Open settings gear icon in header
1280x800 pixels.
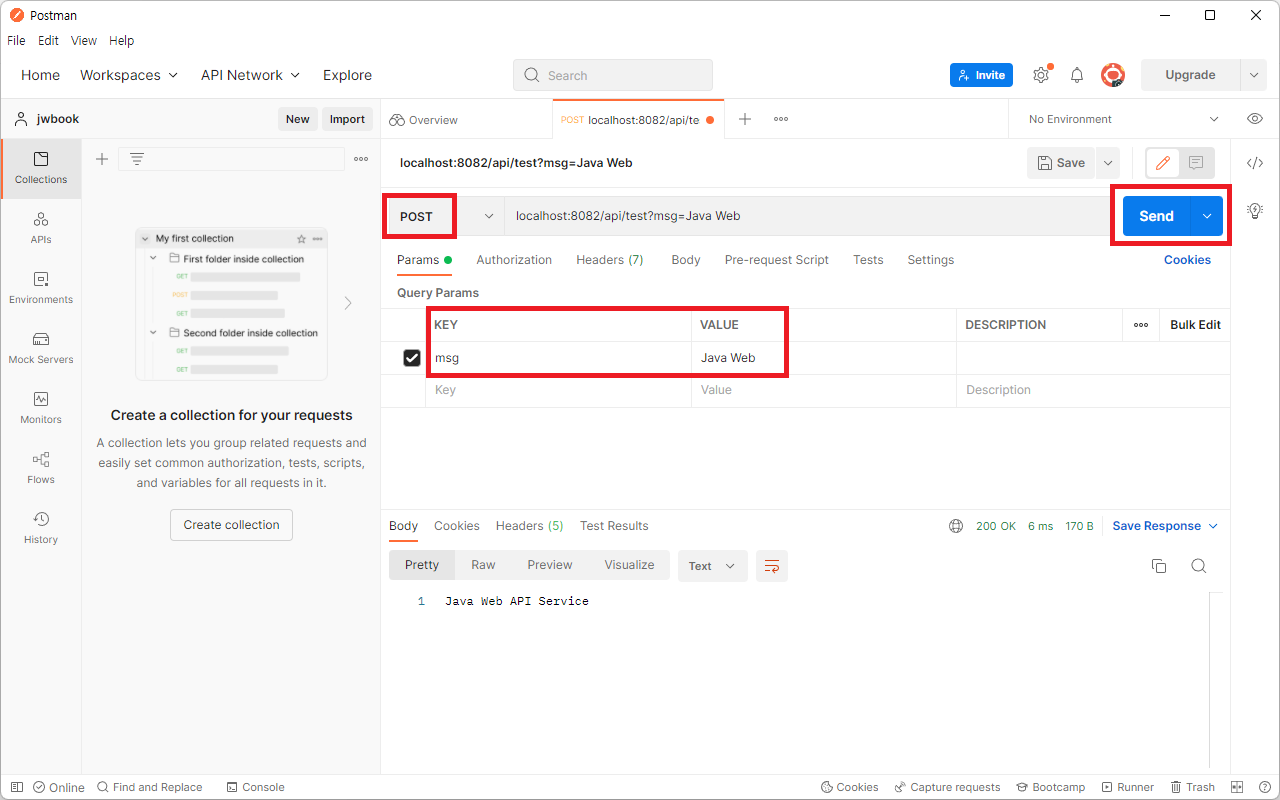1041,75
